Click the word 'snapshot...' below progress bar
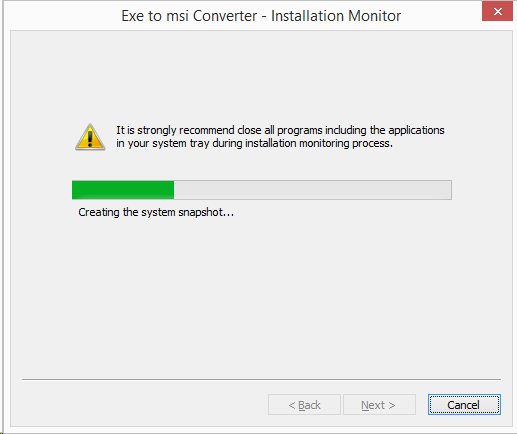Image resolution: width=517 pixels, height=434 pixels. 206,213
